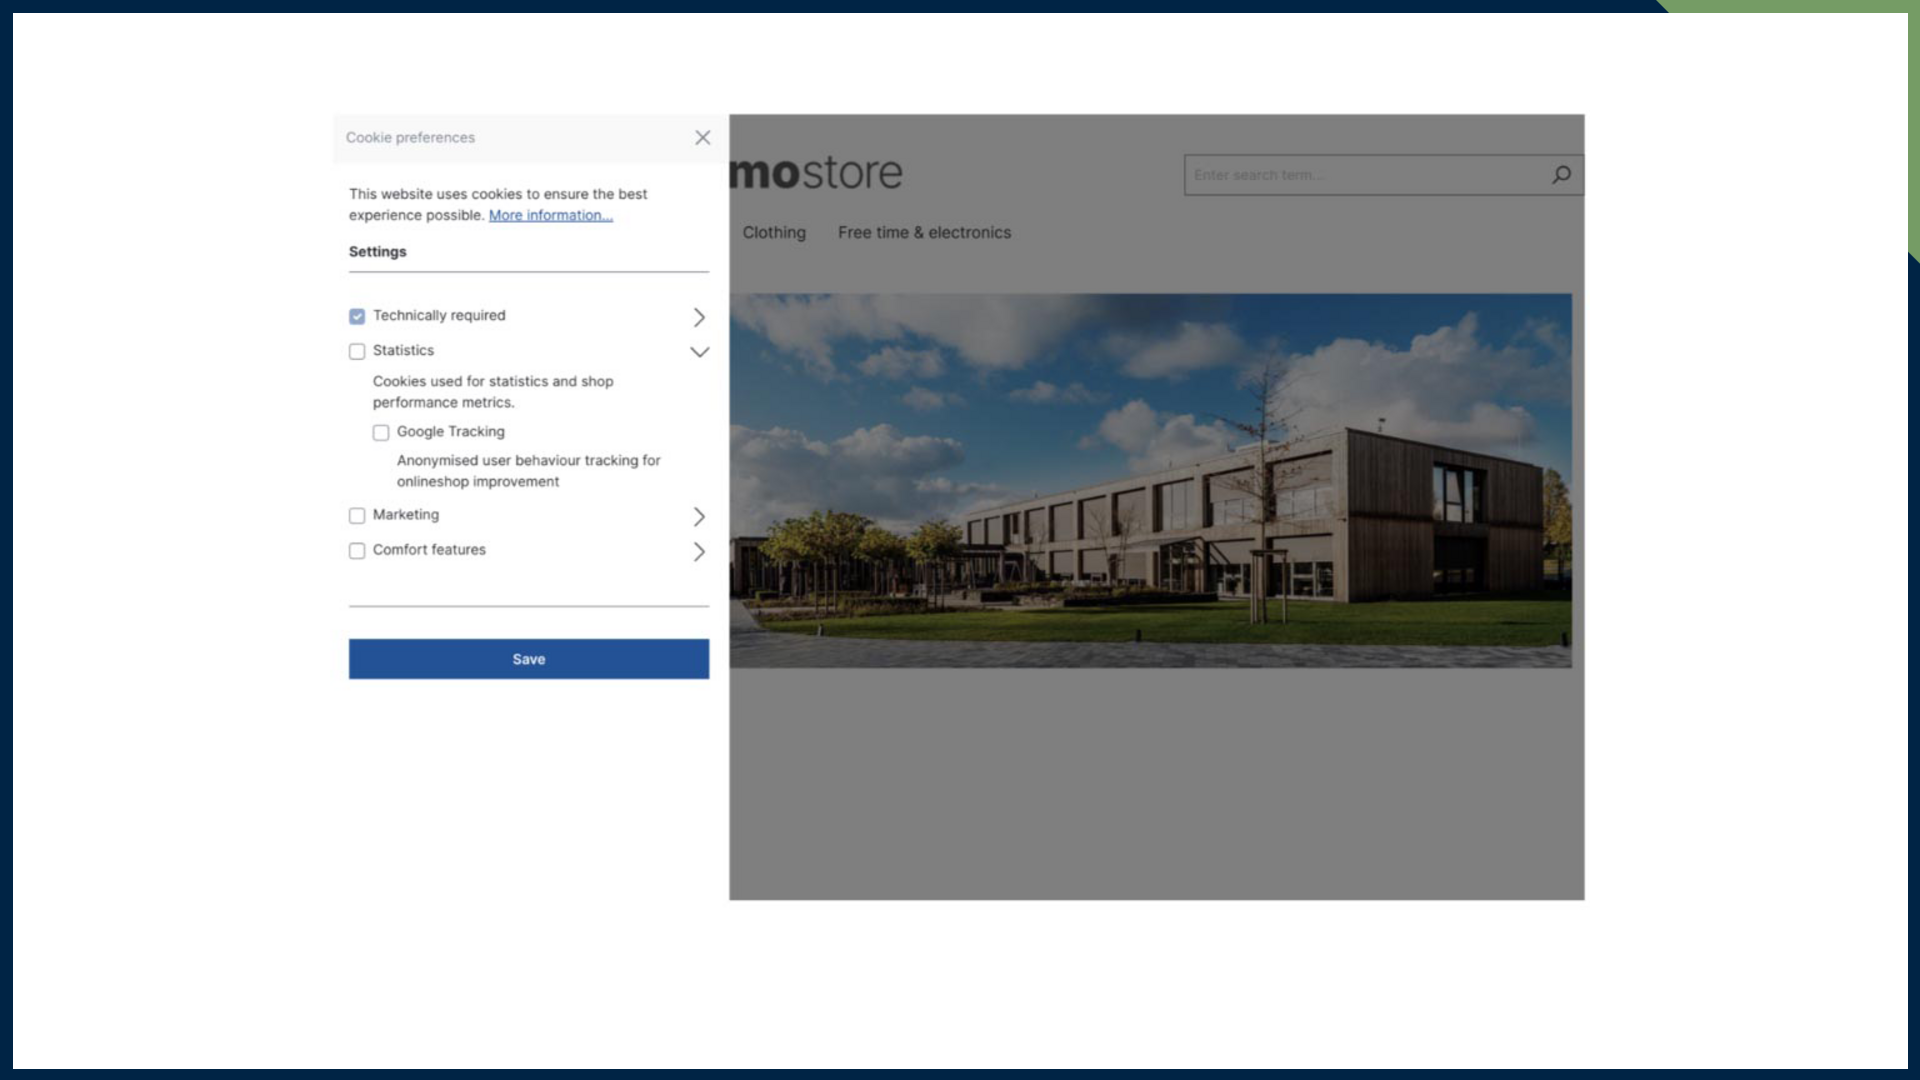Screen dimensions: 1920x1080
Task: Expand the Marketing category details
Action: coord(699,517)
